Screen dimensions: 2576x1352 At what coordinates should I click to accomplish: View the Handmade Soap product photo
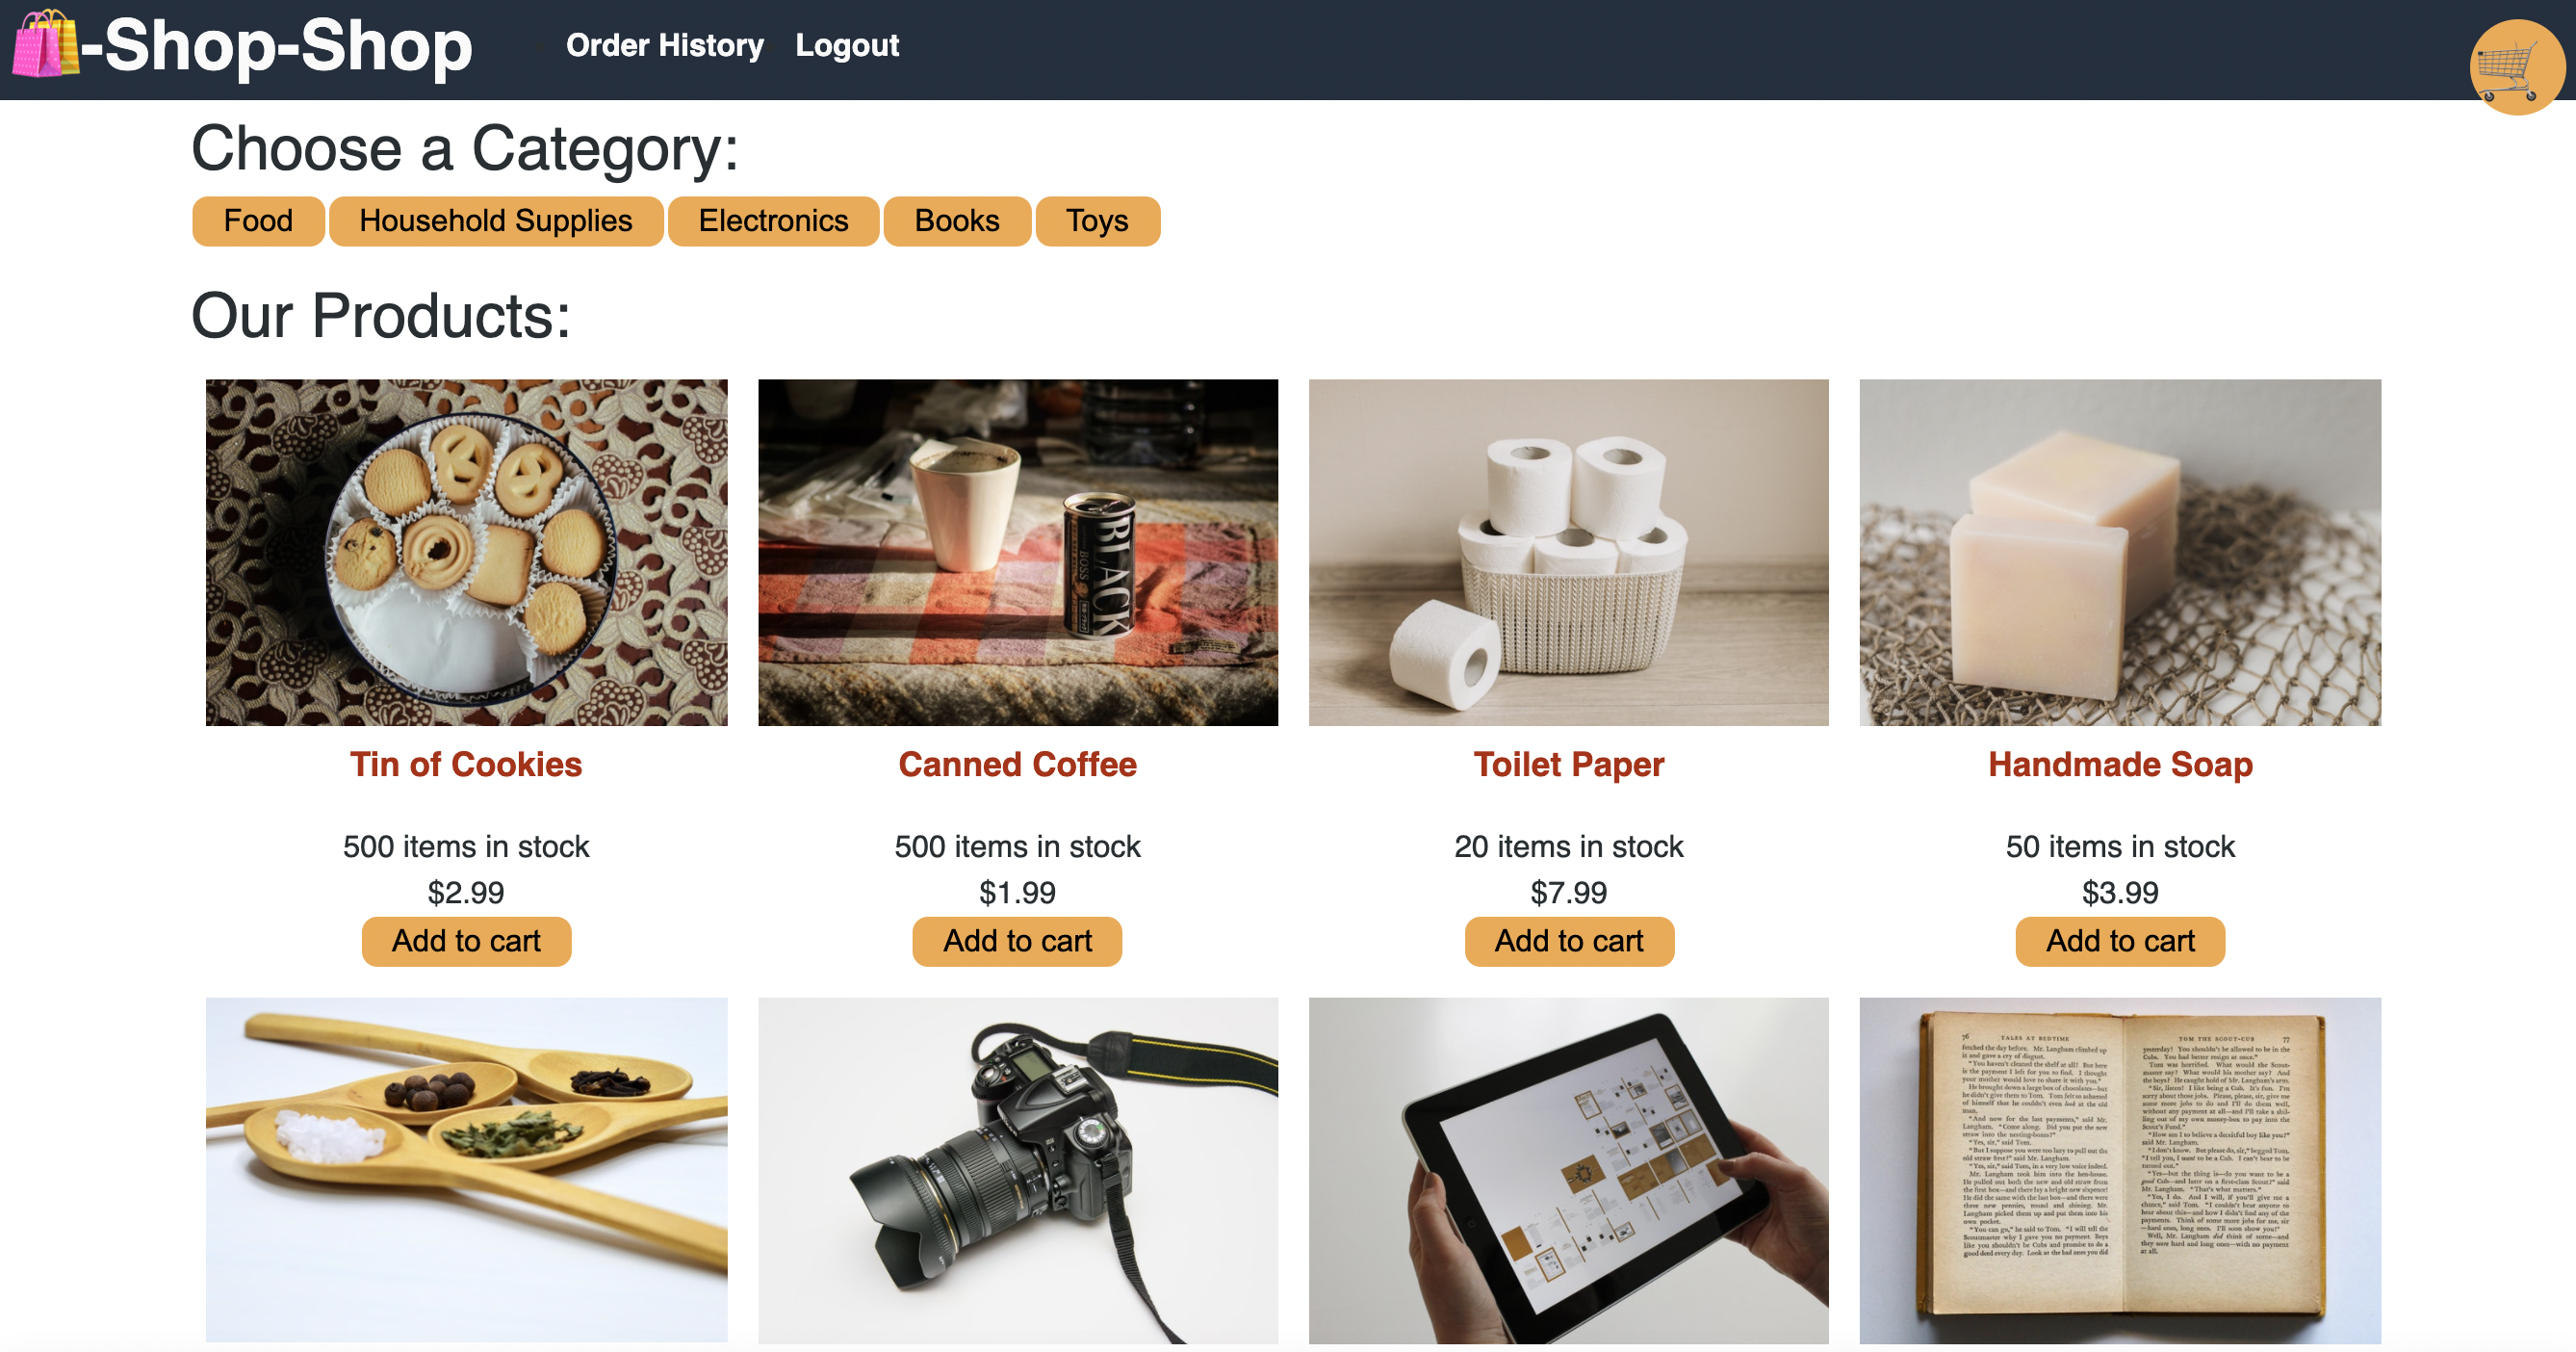2120,552
